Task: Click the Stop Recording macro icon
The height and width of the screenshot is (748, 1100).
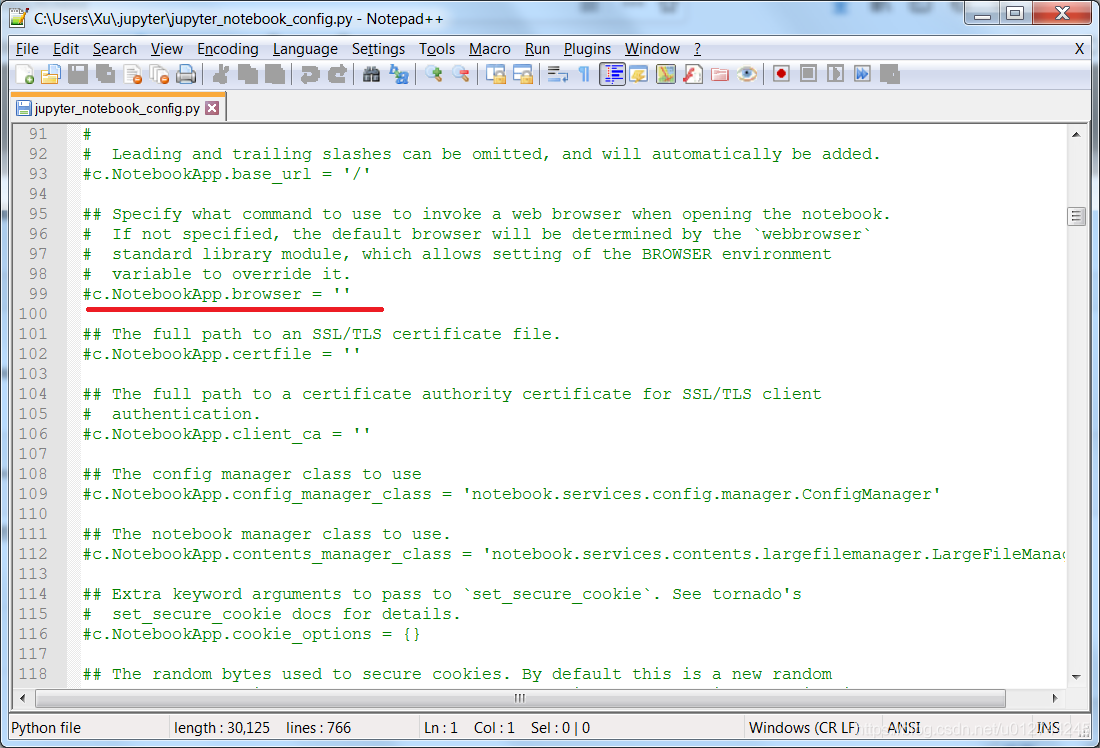Action: (x=808, y=74)
